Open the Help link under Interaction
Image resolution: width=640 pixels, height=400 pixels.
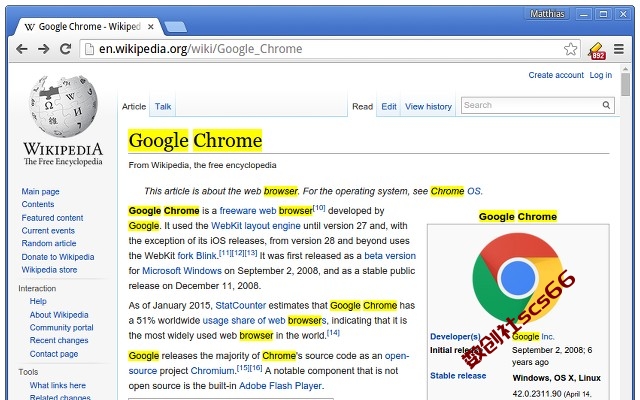coord(38,301)
